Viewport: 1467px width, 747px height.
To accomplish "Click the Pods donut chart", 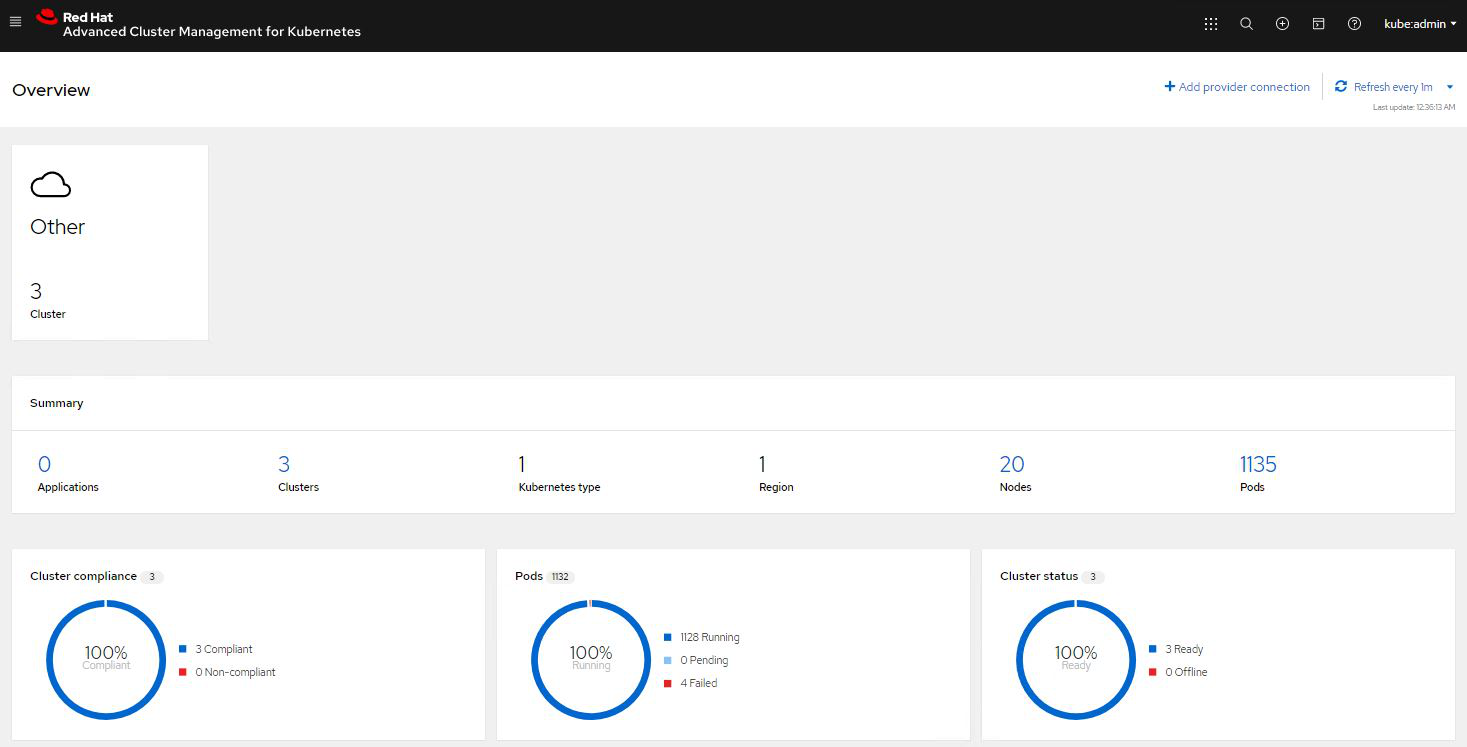I will click(x=591, y=659).
